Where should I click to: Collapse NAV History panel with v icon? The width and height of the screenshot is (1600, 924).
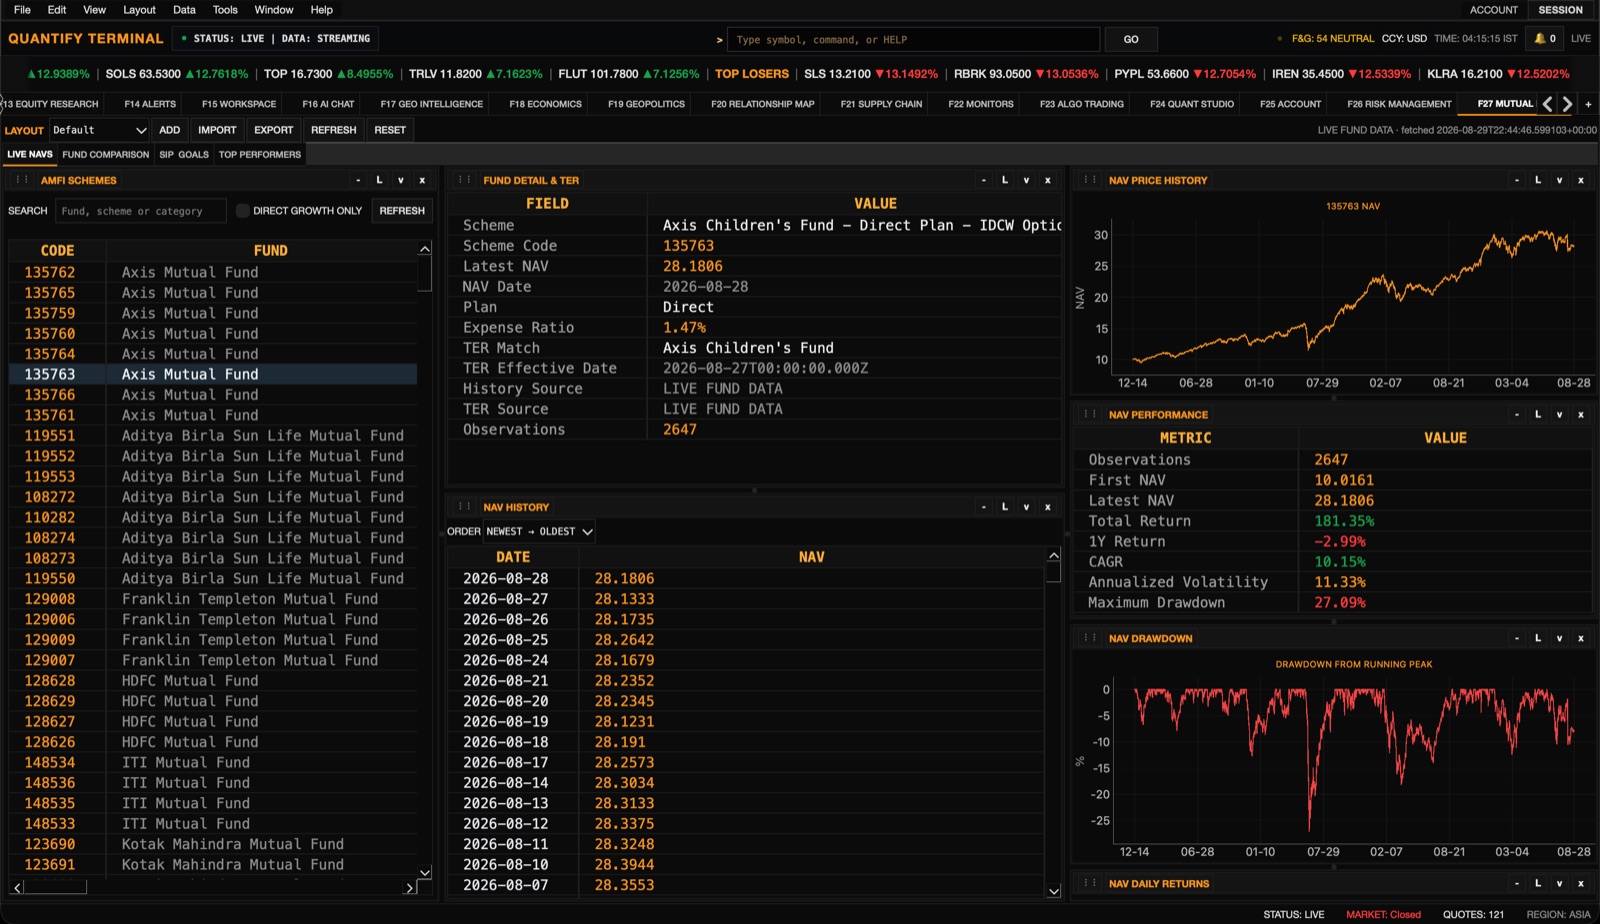point(1026,507)
